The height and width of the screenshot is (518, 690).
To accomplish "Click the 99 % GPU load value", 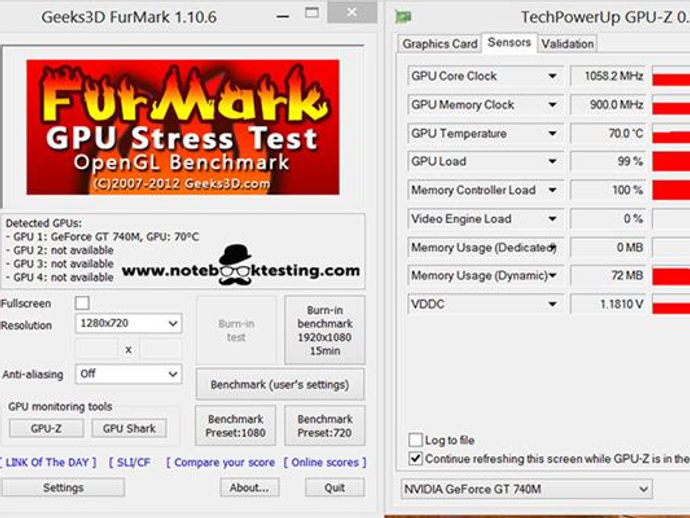I will 608,162.
